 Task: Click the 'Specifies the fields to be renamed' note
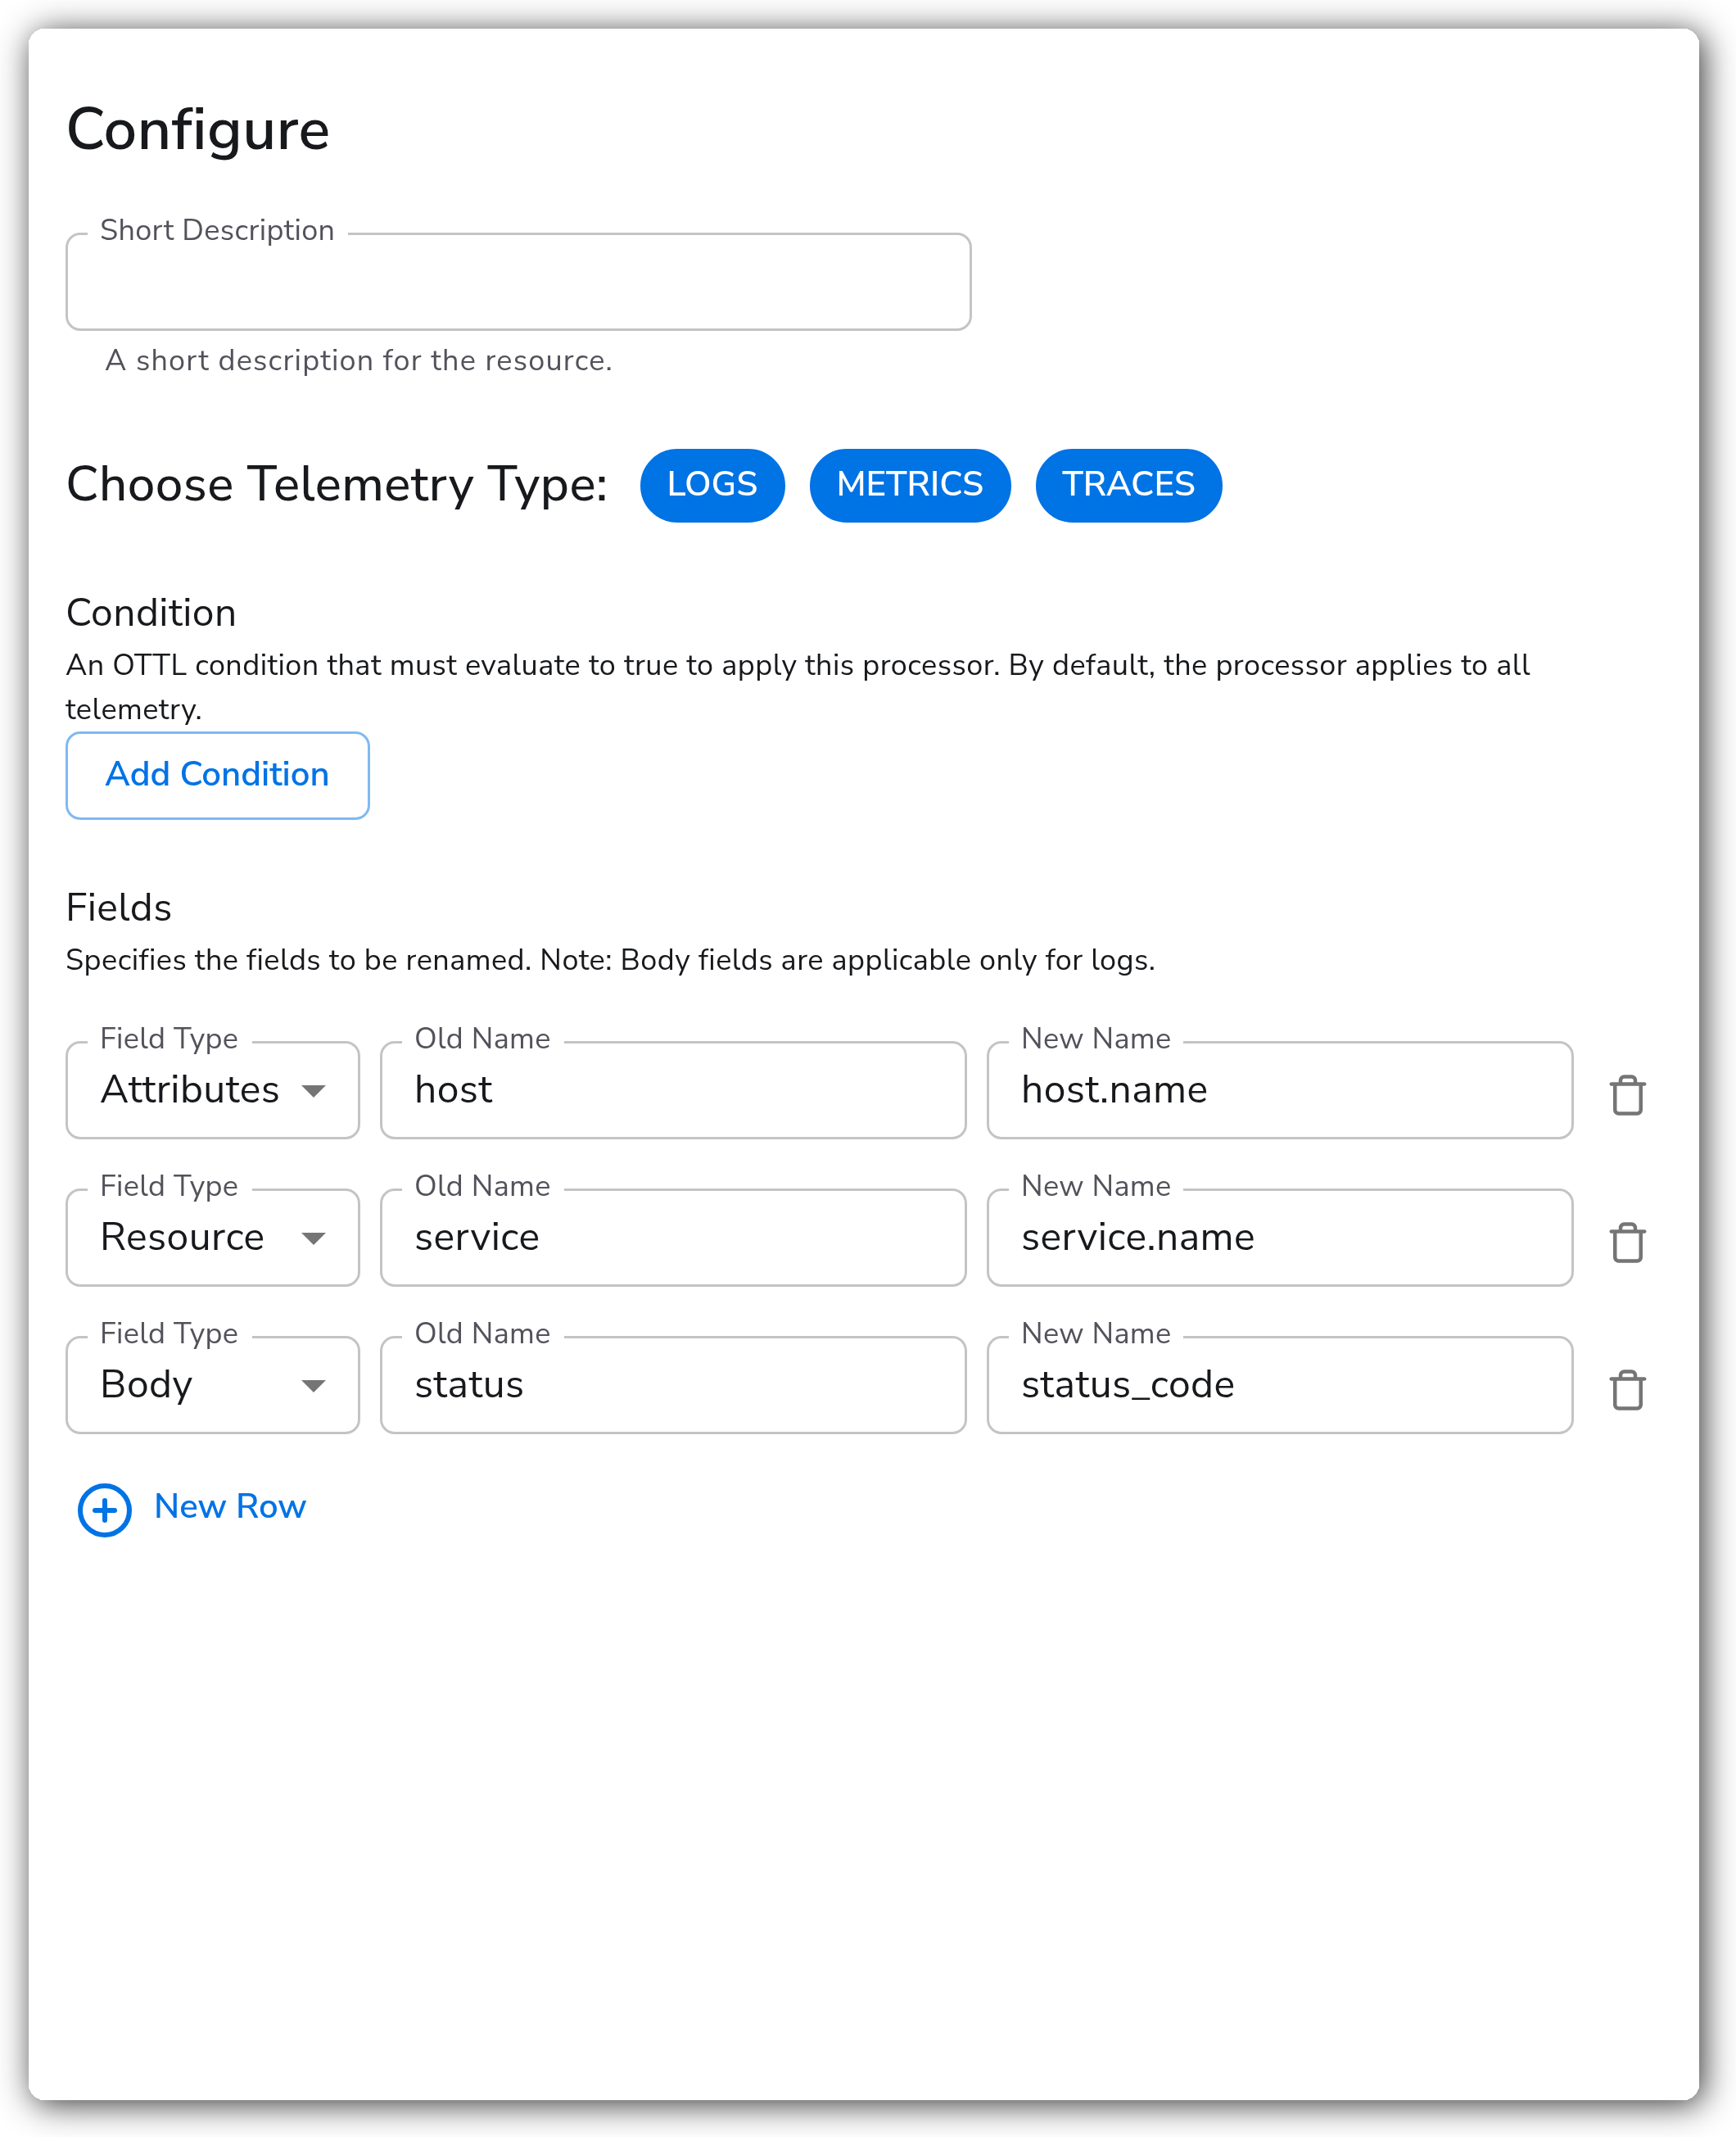pyautogui.click(x=611, y=960)
